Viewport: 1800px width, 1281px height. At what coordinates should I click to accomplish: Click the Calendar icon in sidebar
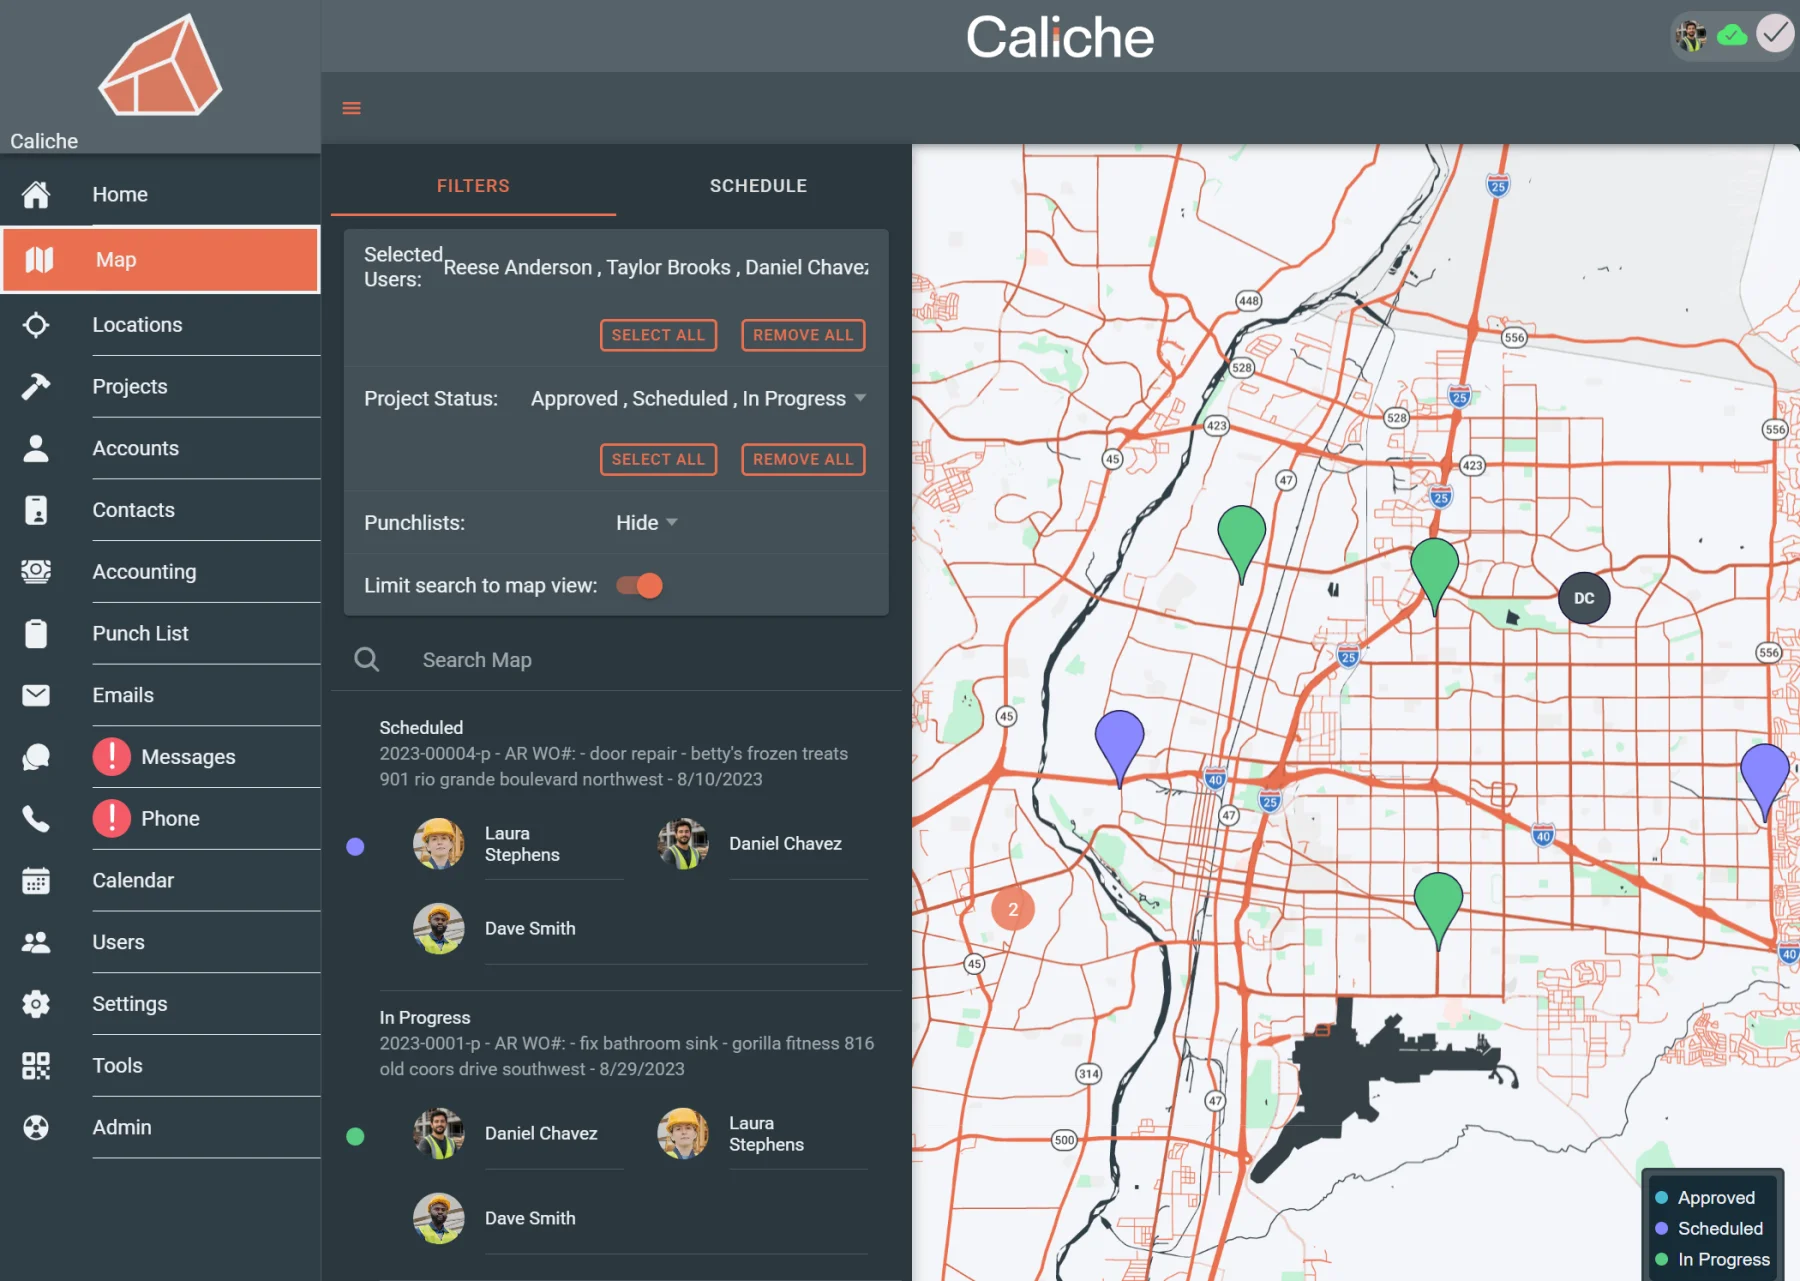[x=36, y=881]
